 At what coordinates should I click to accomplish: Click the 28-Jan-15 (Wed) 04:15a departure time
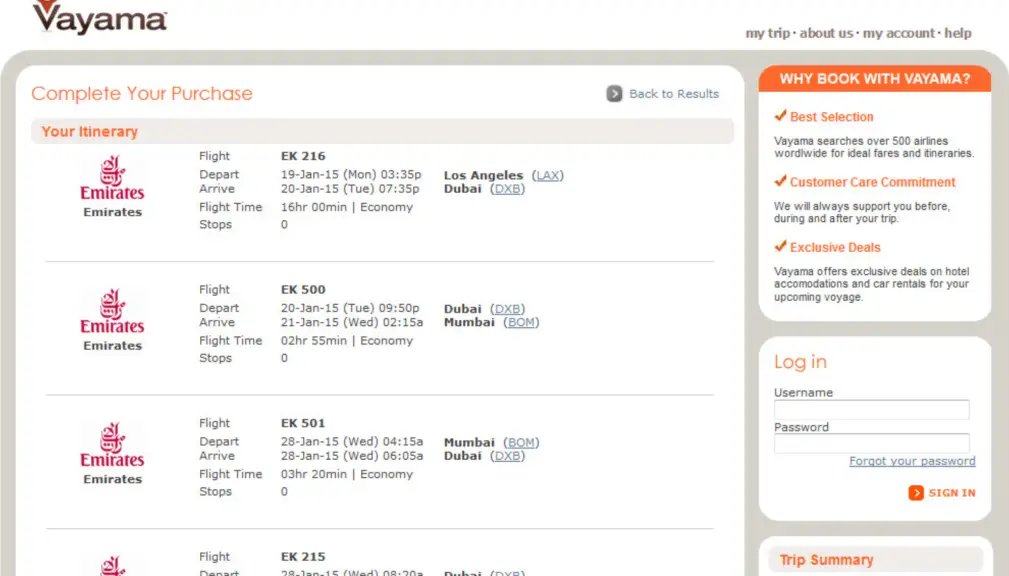click(x=351, y=442)
